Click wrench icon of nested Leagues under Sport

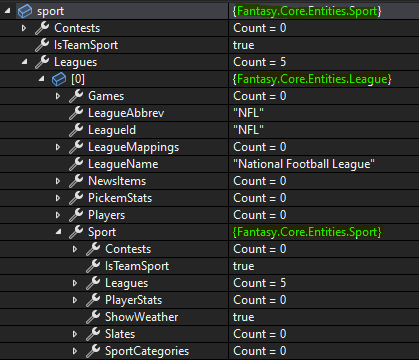pyautogui.click(x=93, y=283)
